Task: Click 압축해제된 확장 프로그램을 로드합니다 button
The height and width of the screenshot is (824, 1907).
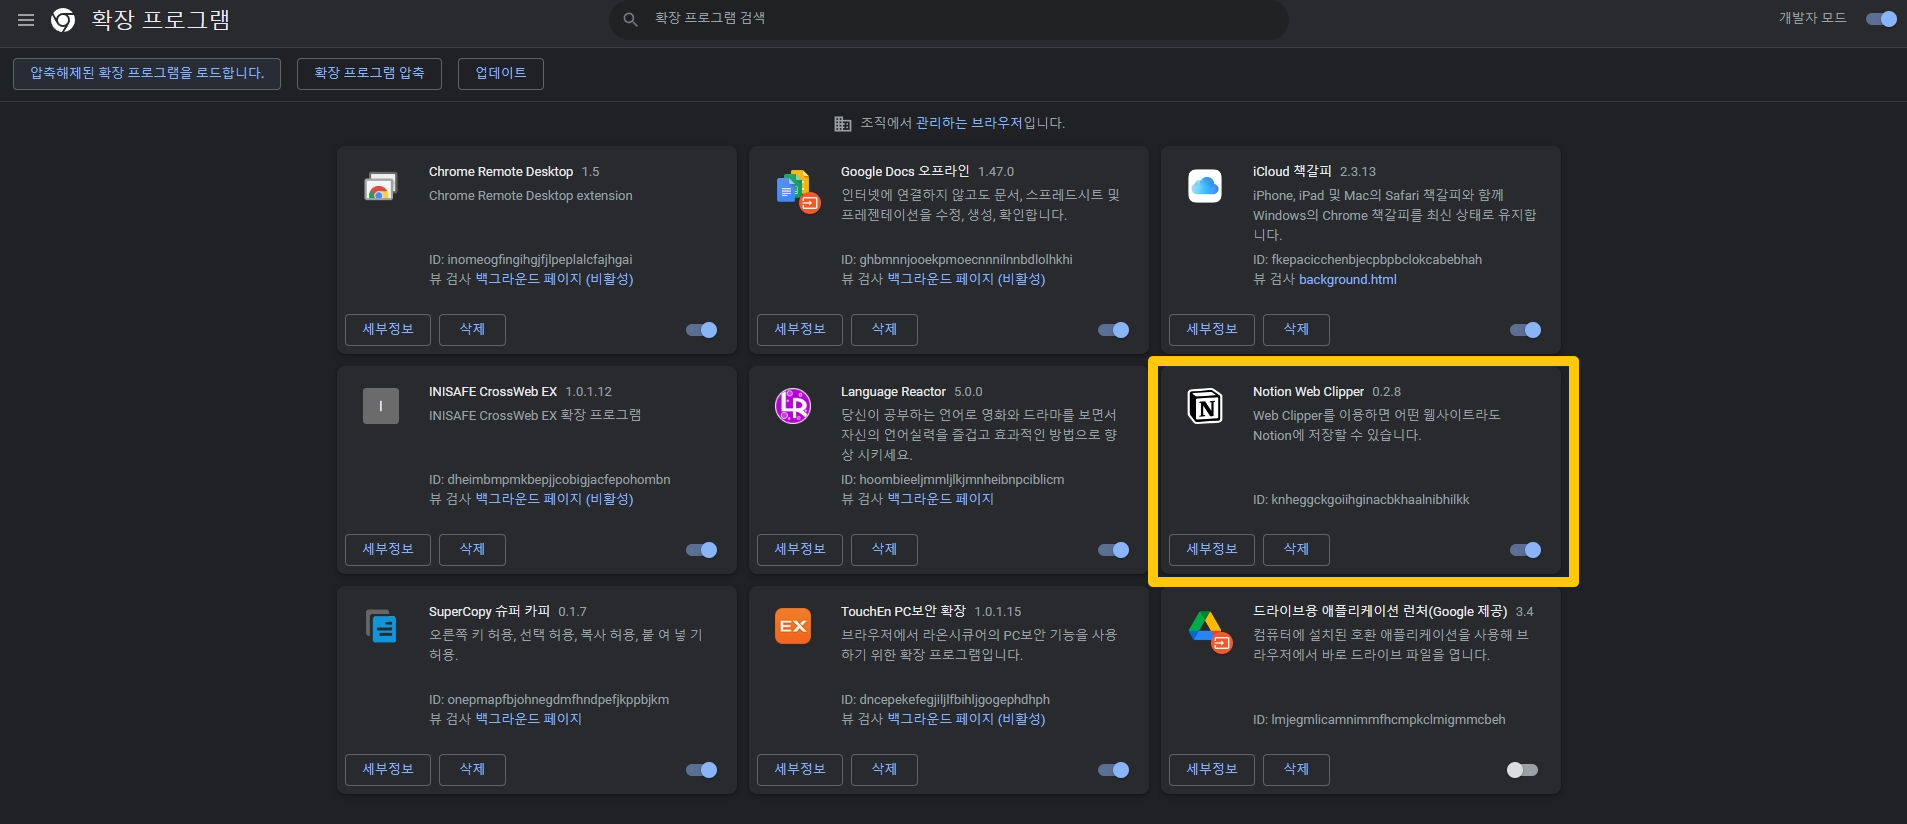Action: tap(147, 73)
